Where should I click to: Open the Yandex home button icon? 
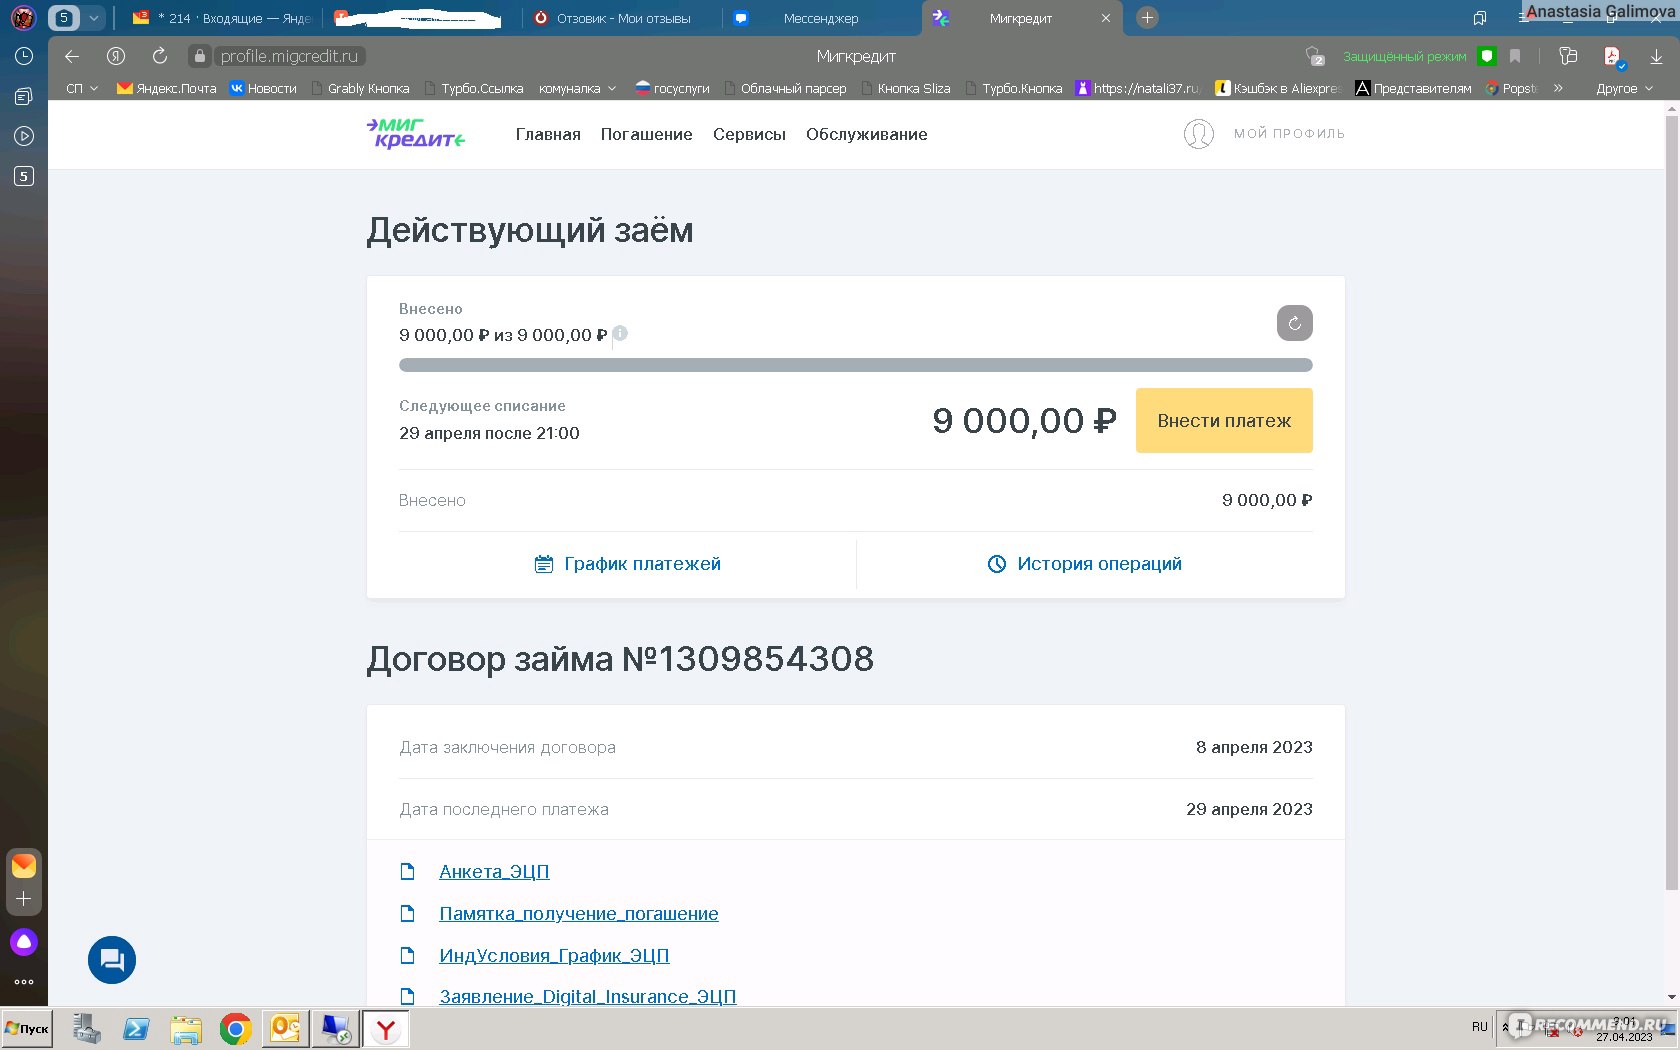tap(116, 56)
